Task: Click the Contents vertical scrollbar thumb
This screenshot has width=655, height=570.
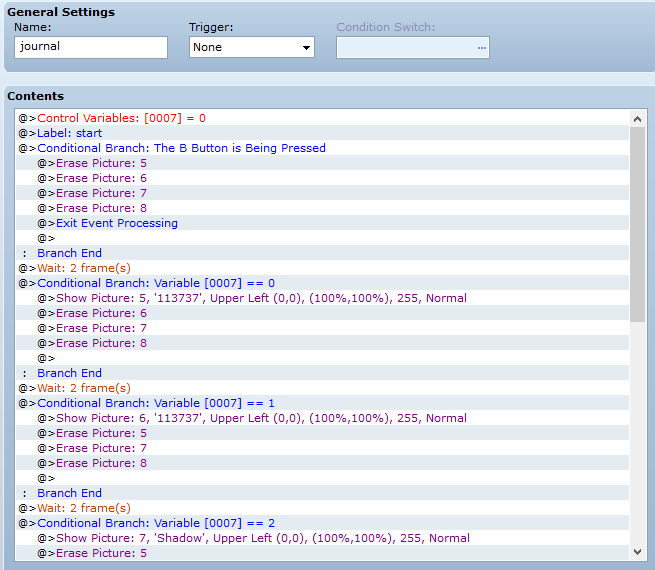Action: 637,224
